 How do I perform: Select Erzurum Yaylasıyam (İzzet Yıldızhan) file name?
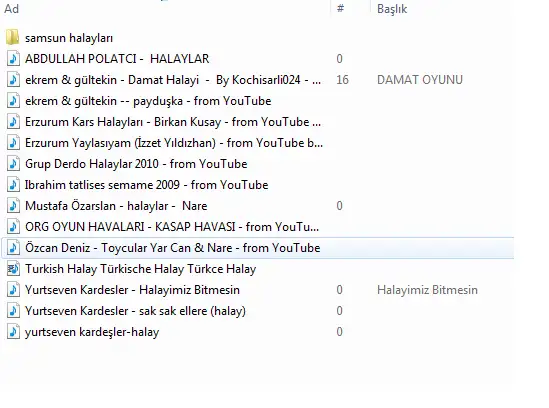tap(174, 143)
